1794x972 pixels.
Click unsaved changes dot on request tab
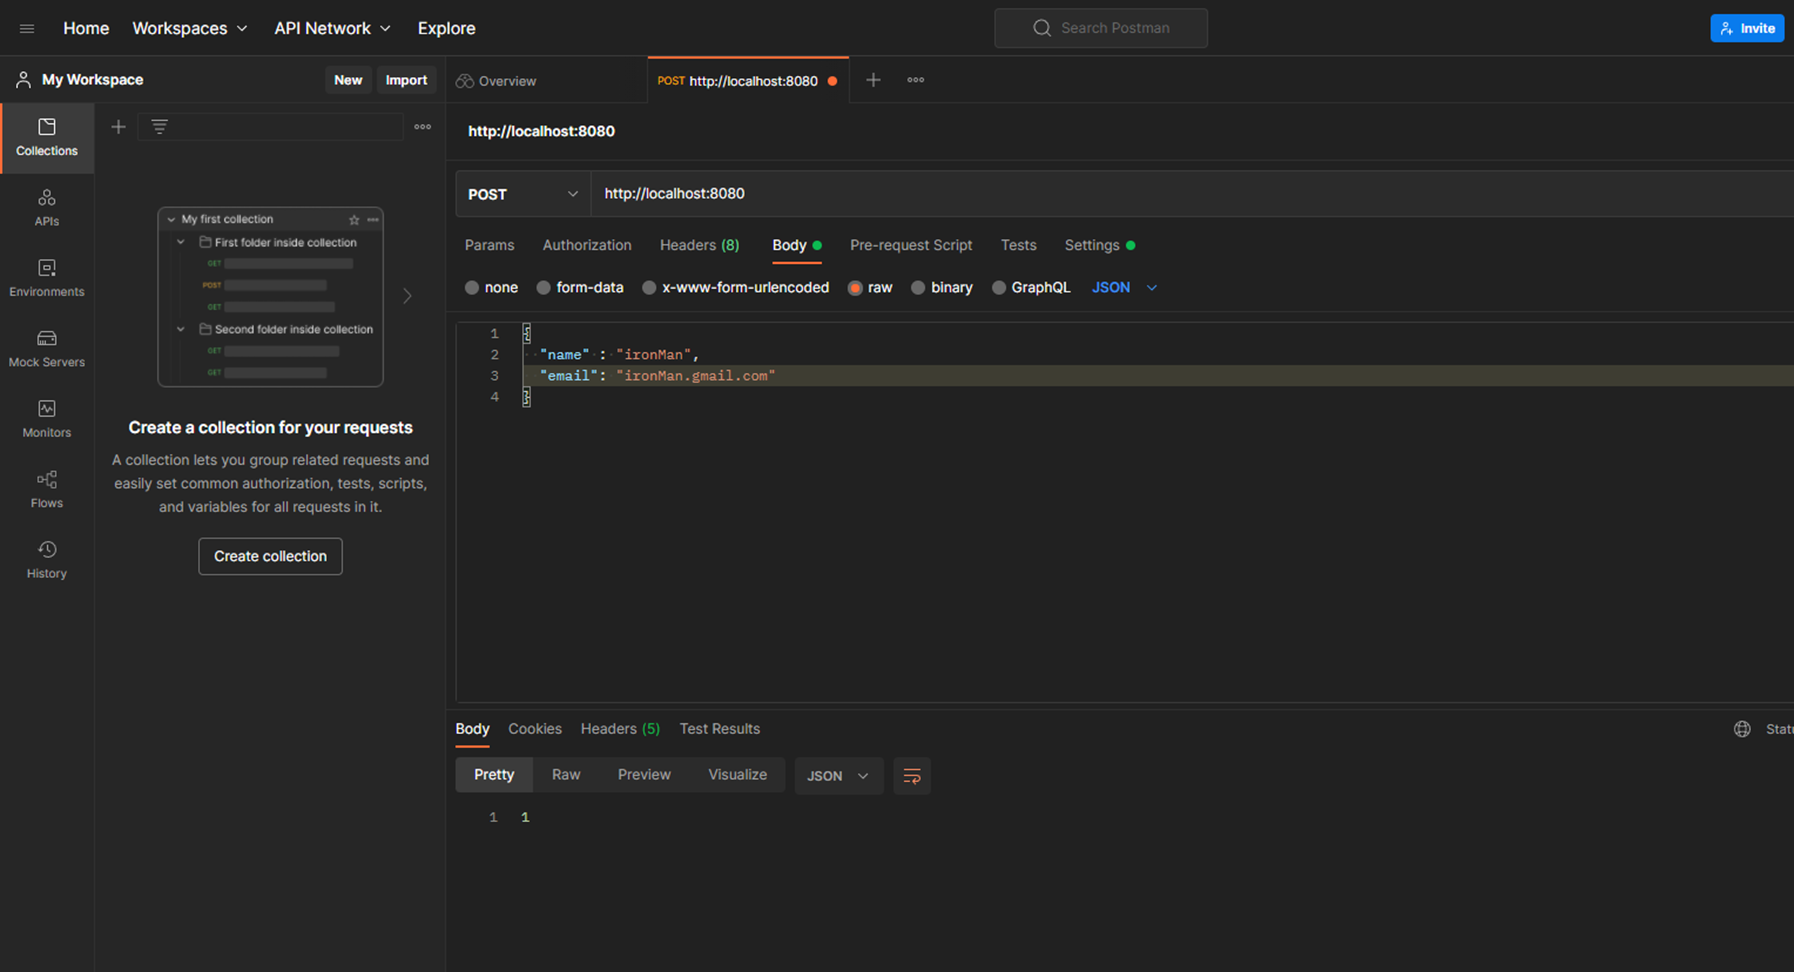coord(832,81)
